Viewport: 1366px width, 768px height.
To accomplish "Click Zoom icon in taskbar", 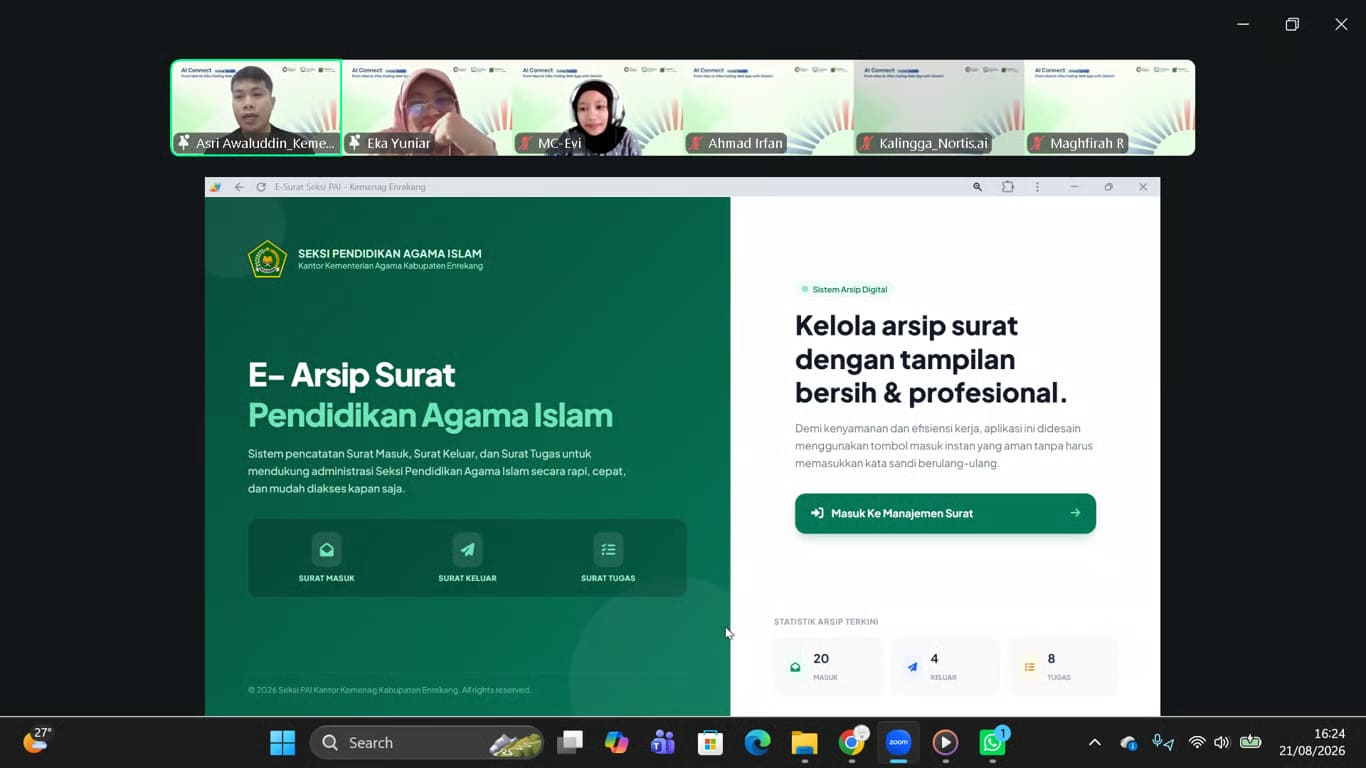I will click(x=898, y=743).
